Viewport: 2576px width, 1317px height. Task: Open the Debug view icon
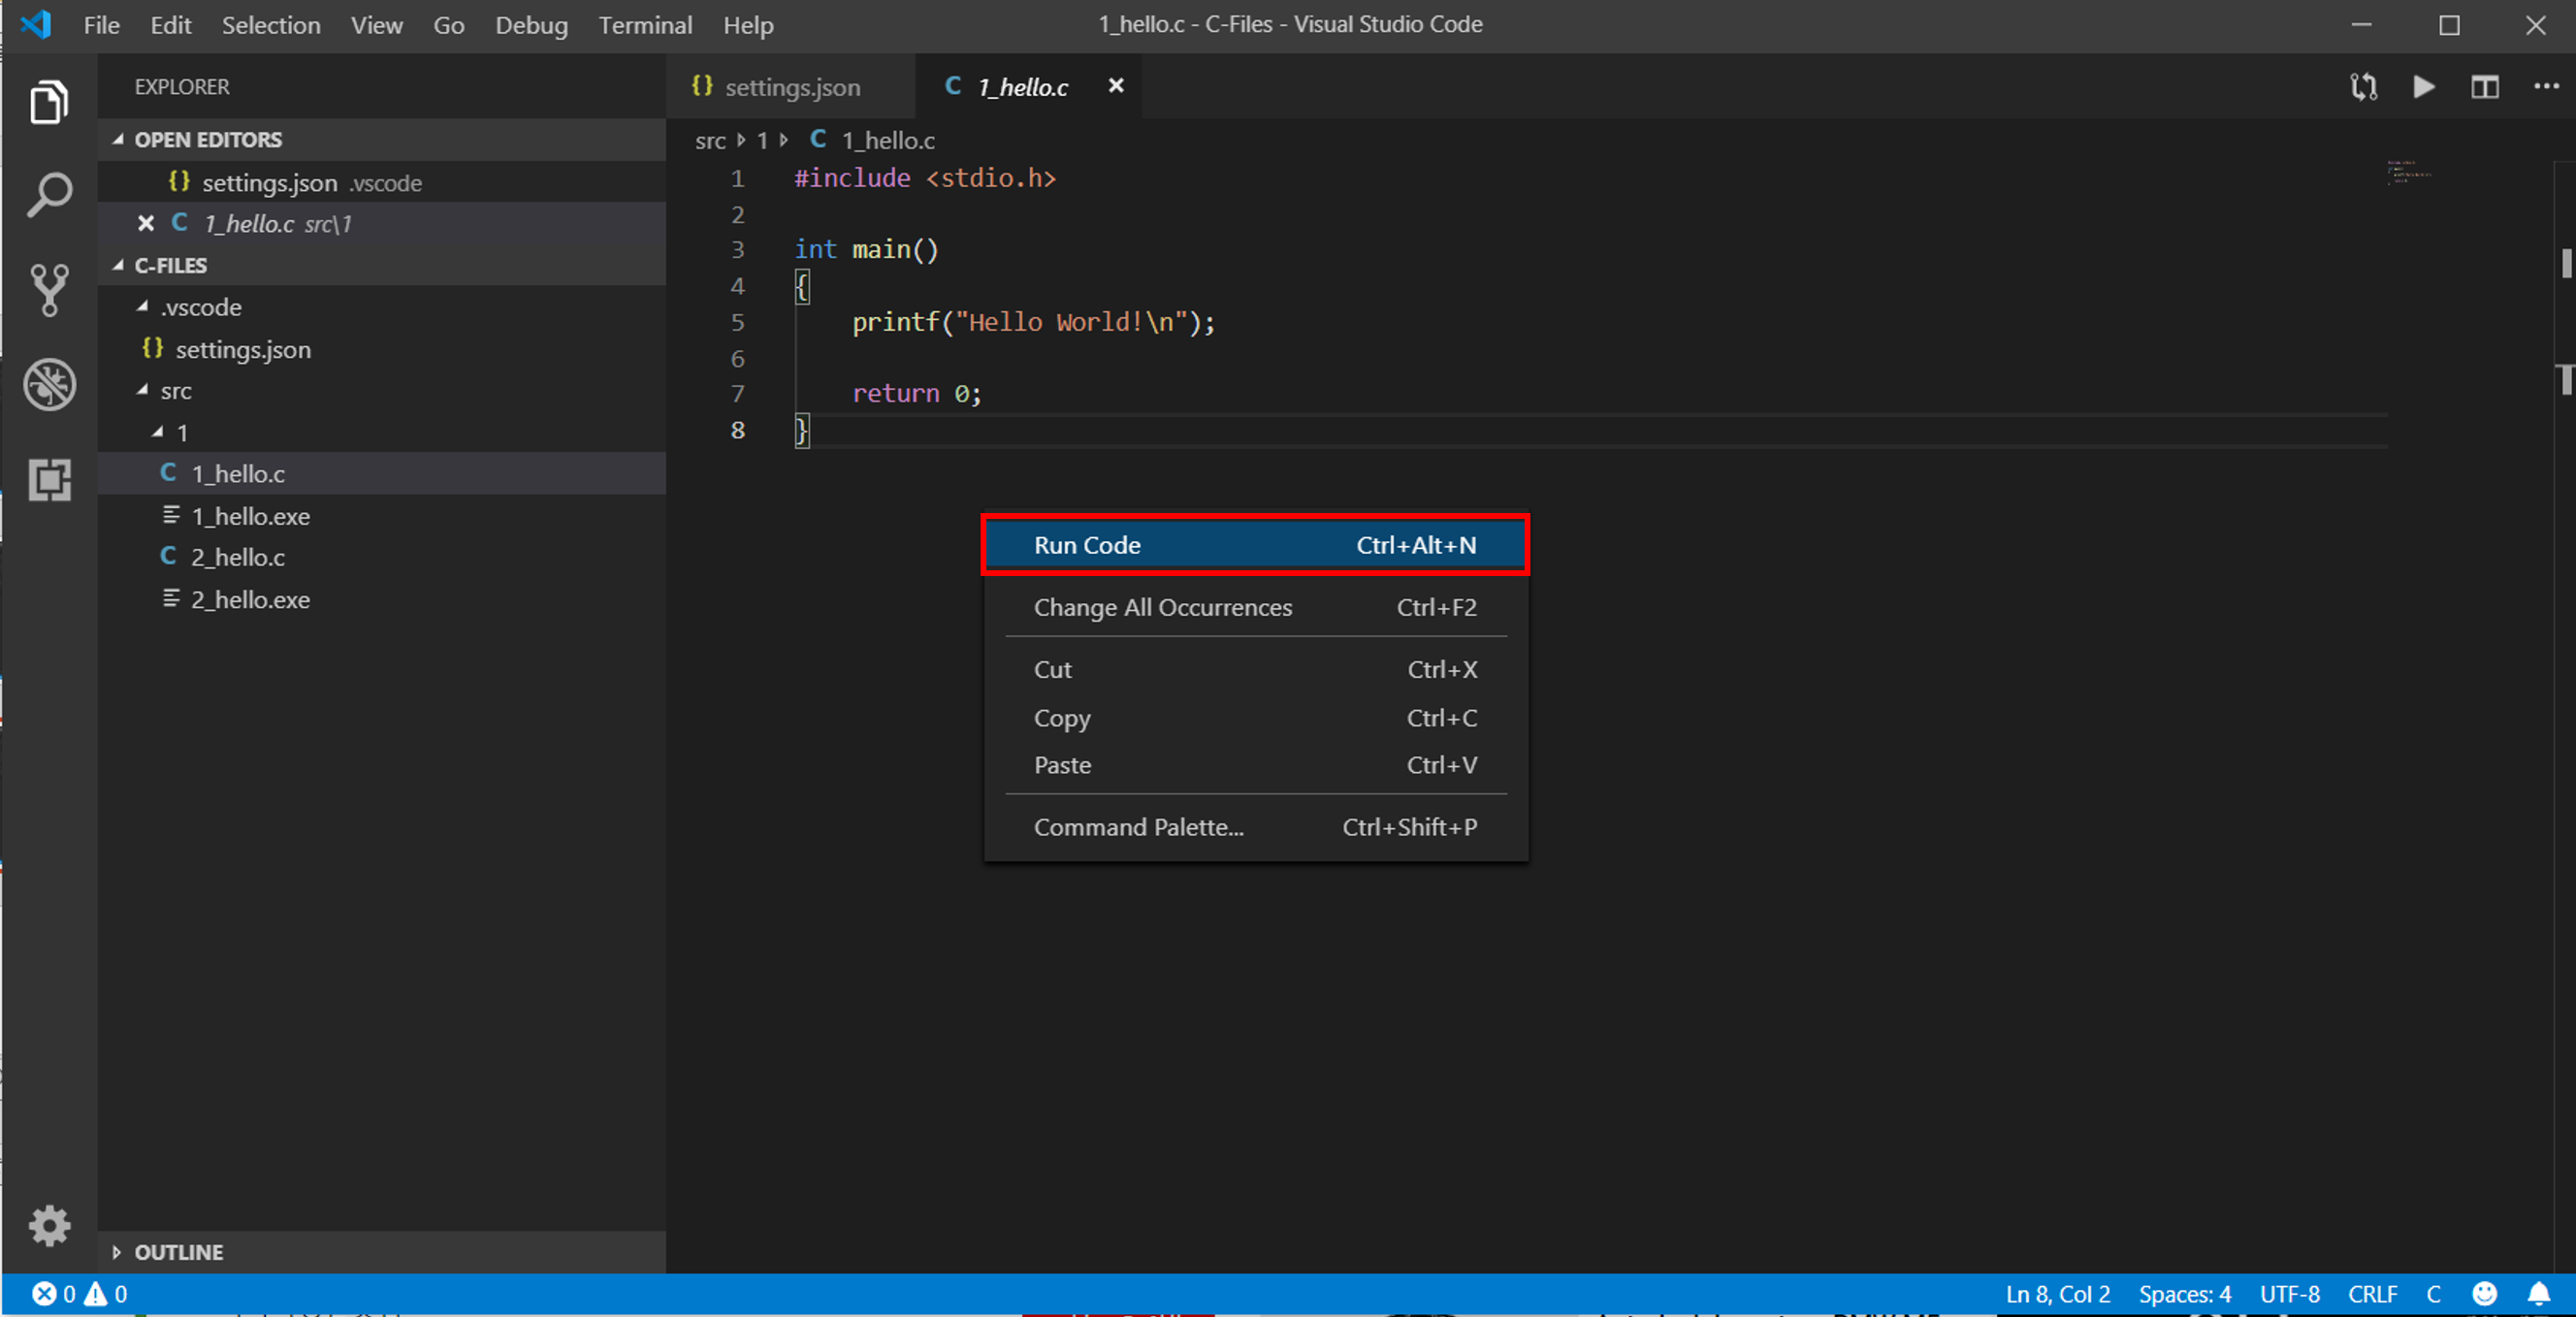point(49,385)
